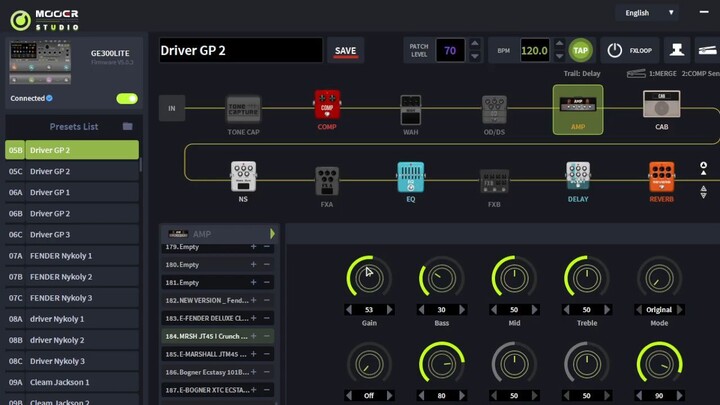Toggle the Connected device switch
The image size is (720, 405).
[127, 99]
